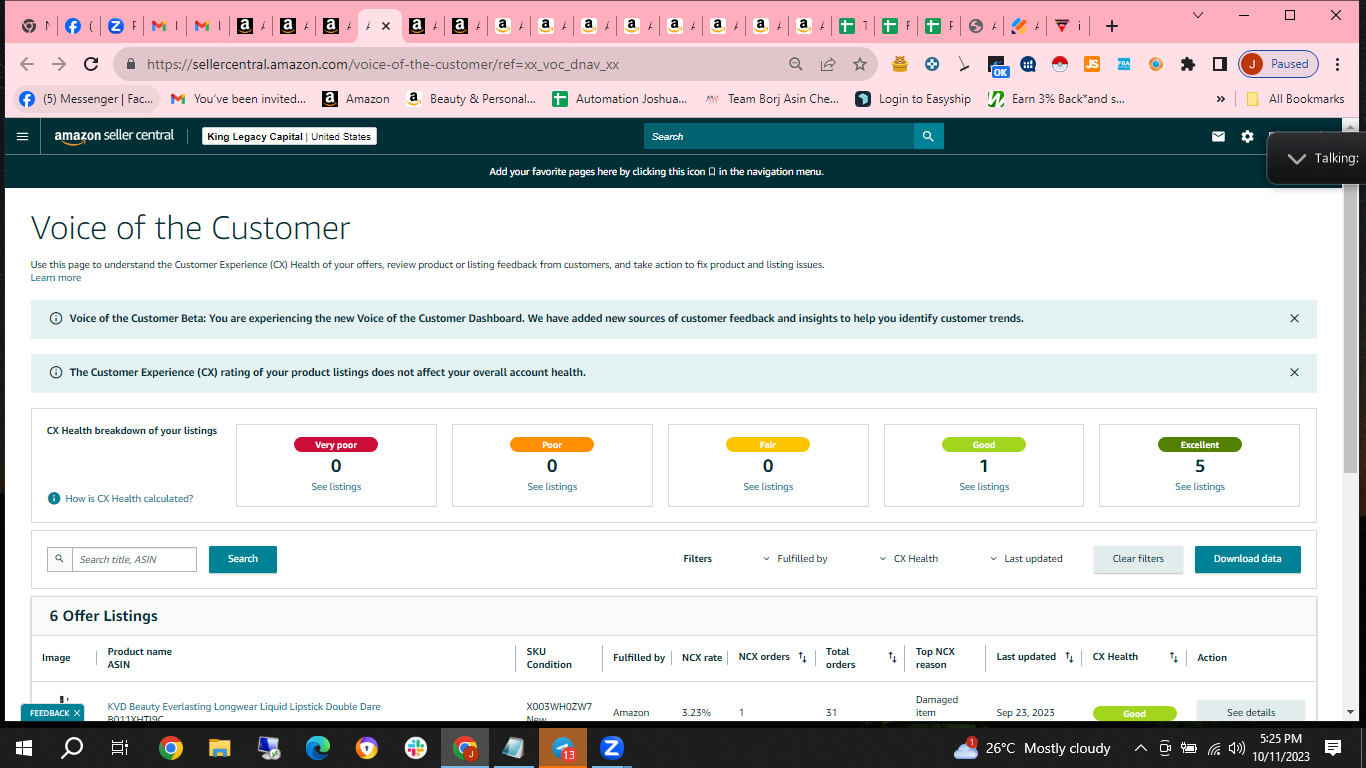Open the orange JS extension icon
Screen dimensions: 1366x768
[1092, 64]
